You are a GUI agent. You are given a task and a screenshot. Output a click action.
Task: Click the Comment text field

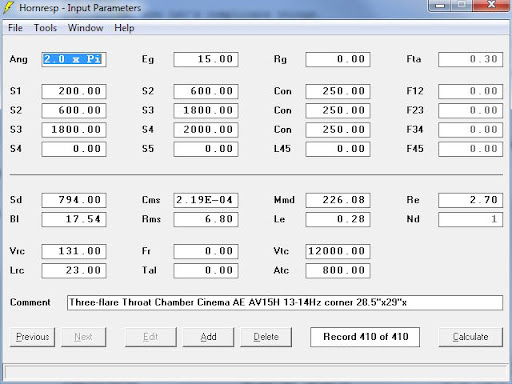pos(285,303)
